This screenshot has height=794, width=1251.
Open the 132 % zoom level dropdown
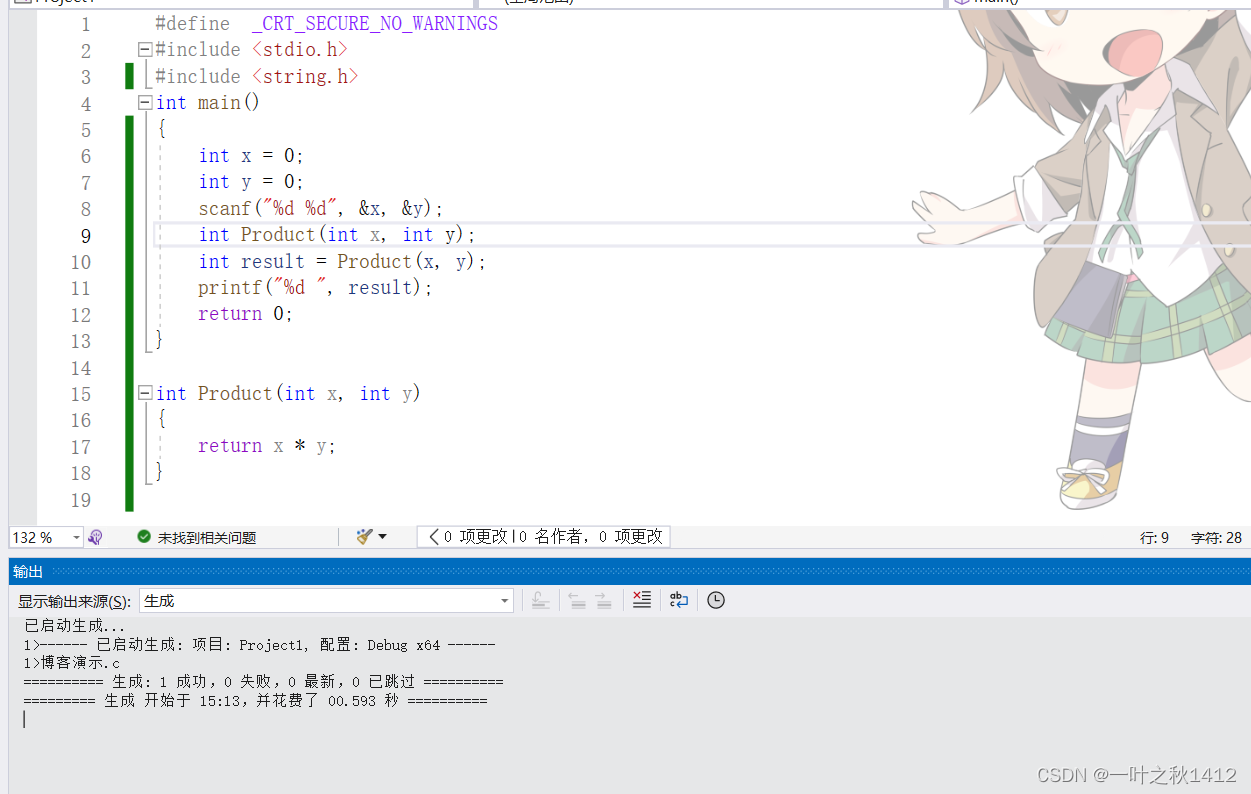pyautogui.click(x=76, y=537)
